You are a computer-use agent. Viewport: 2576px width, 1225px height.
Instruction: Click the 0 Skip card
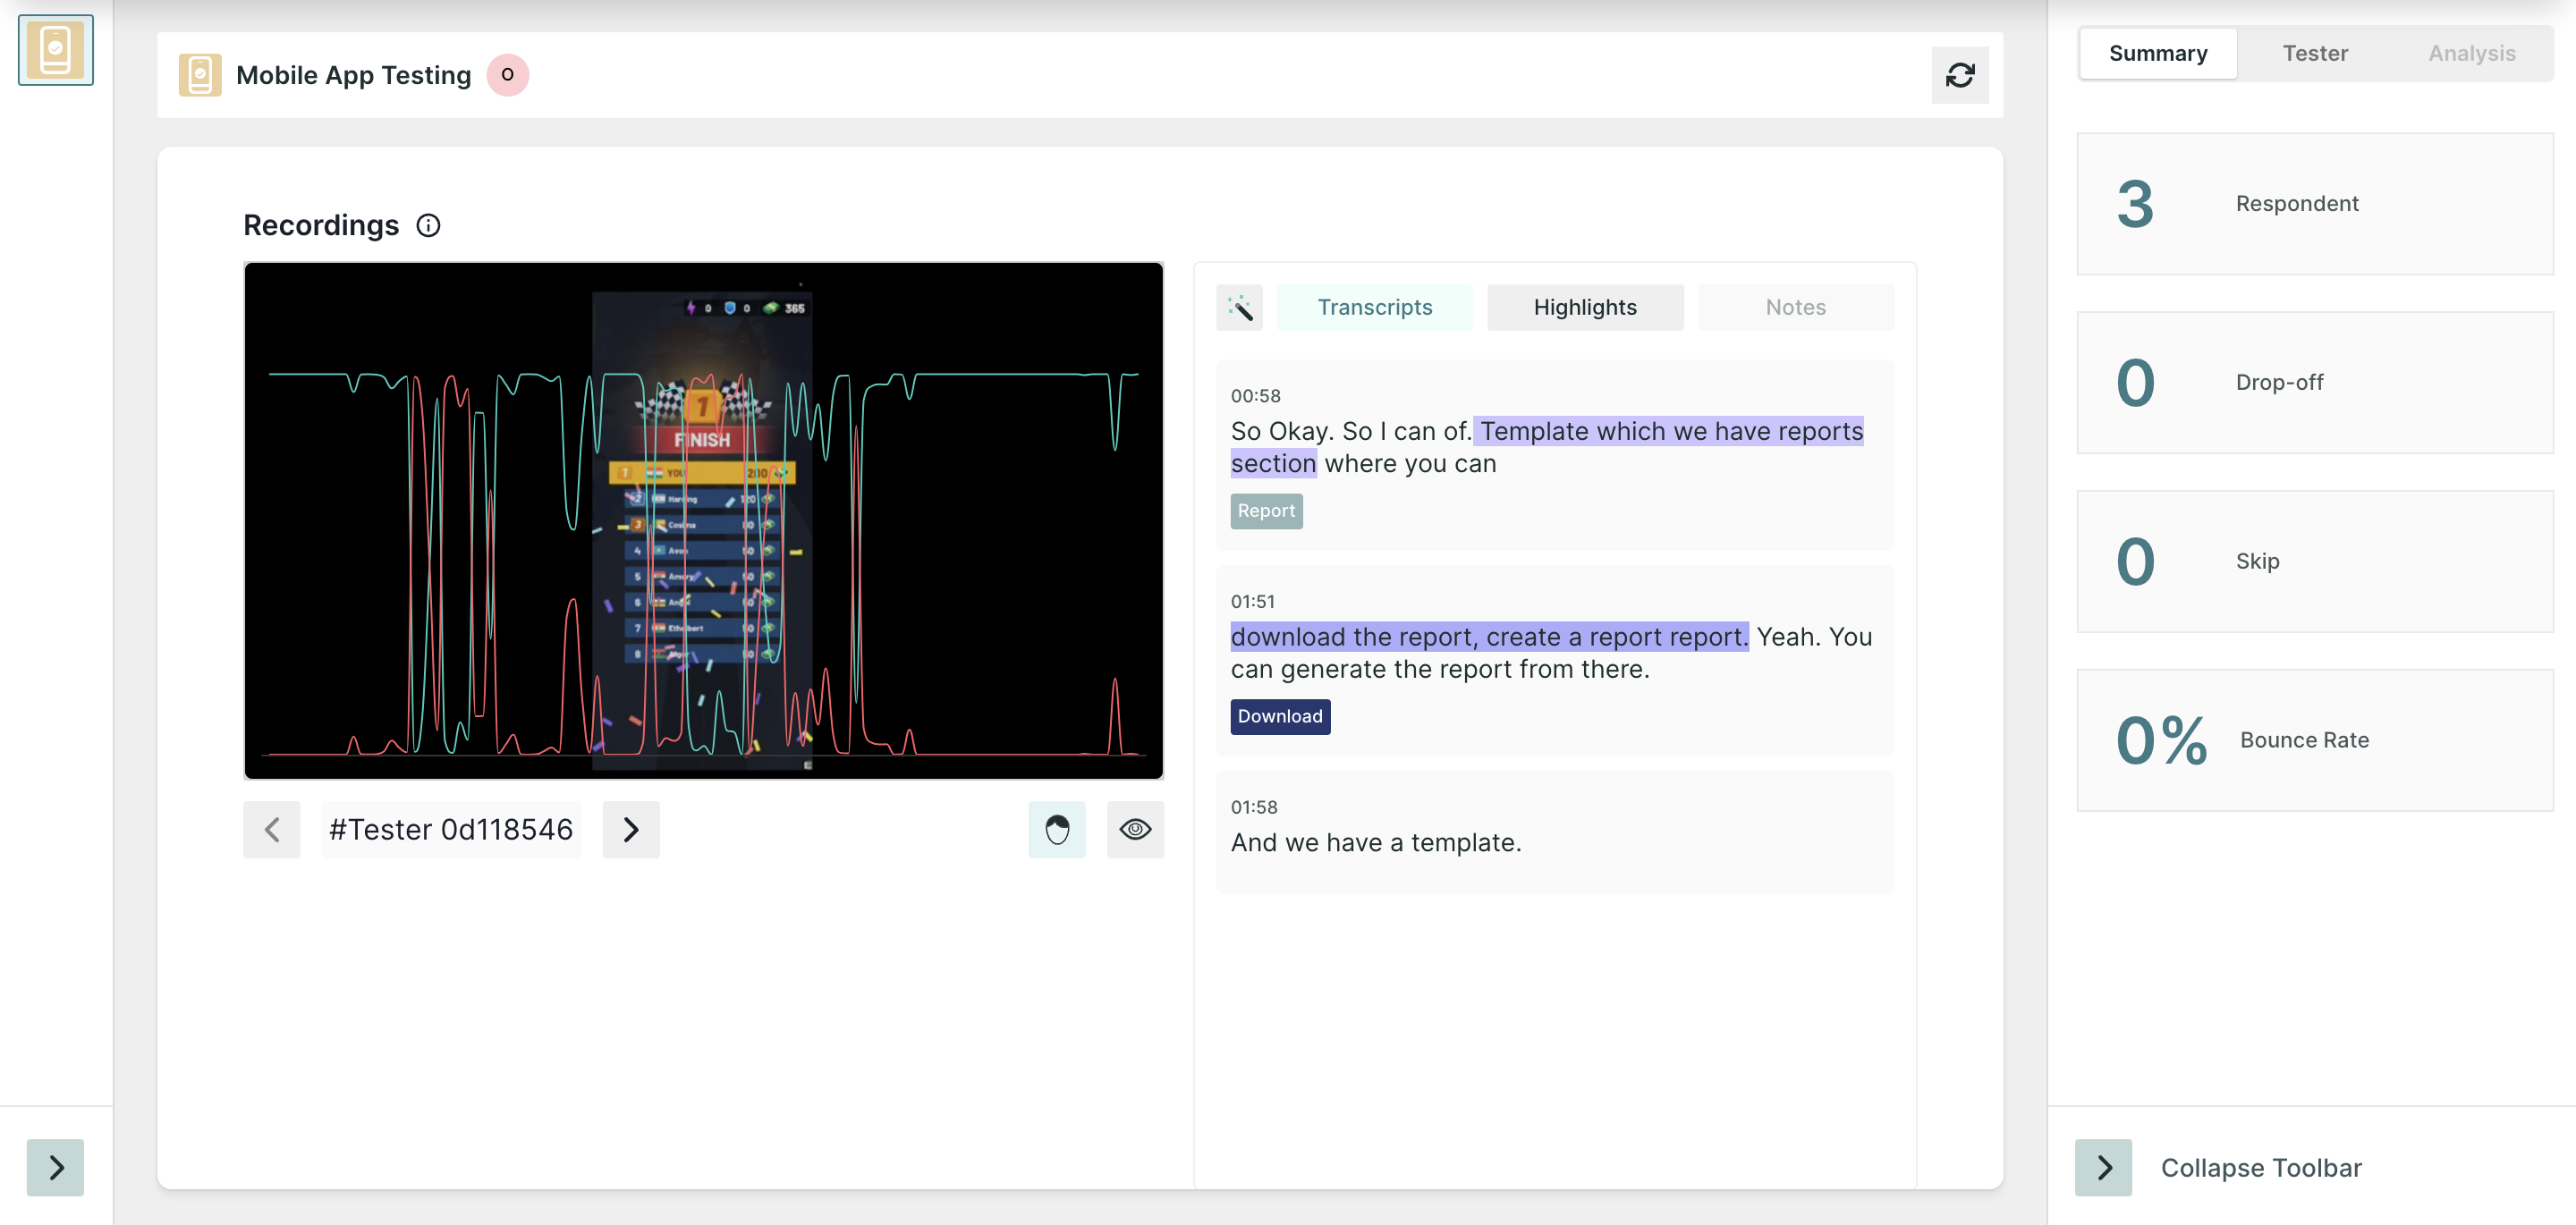pyautogui.click(x=2315, y=562)
